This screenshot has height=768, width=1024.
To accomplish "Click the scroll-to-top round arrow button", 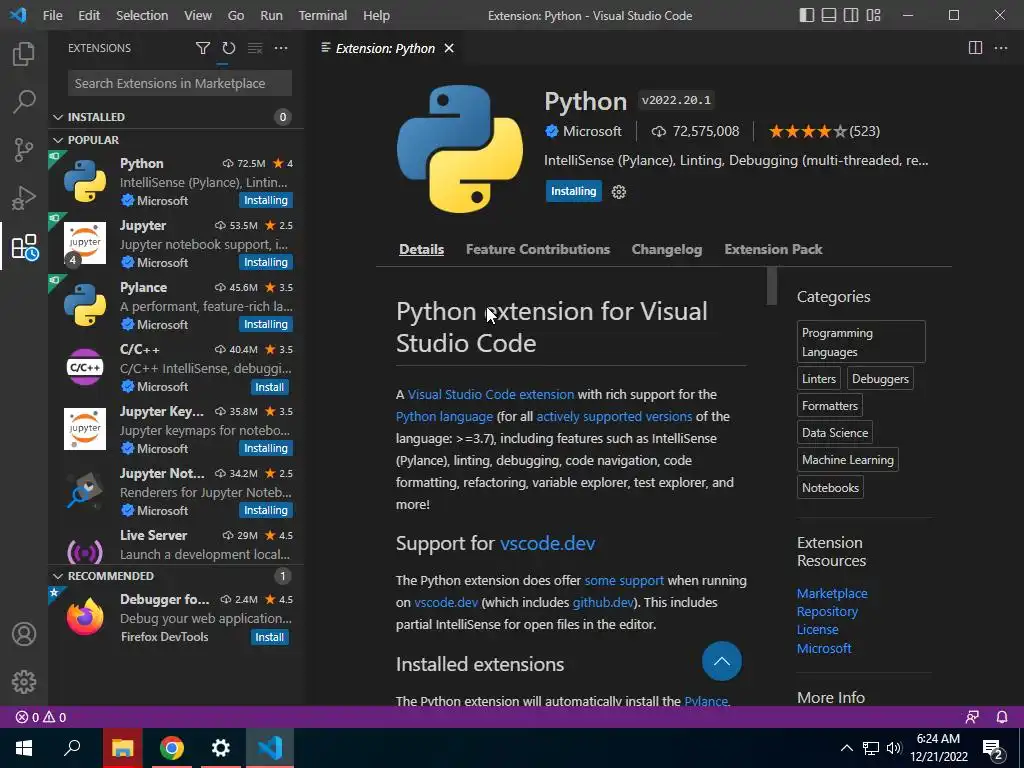I will (x=722, y=661).
